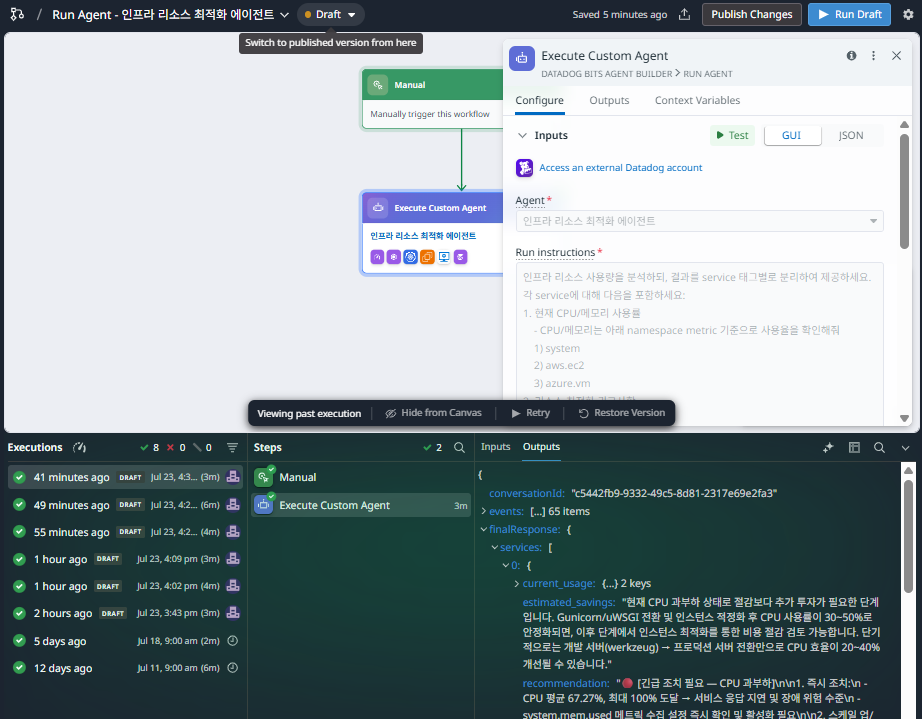
Task: Collapse the finalResponse node
Action: click(x=484, y=529)
